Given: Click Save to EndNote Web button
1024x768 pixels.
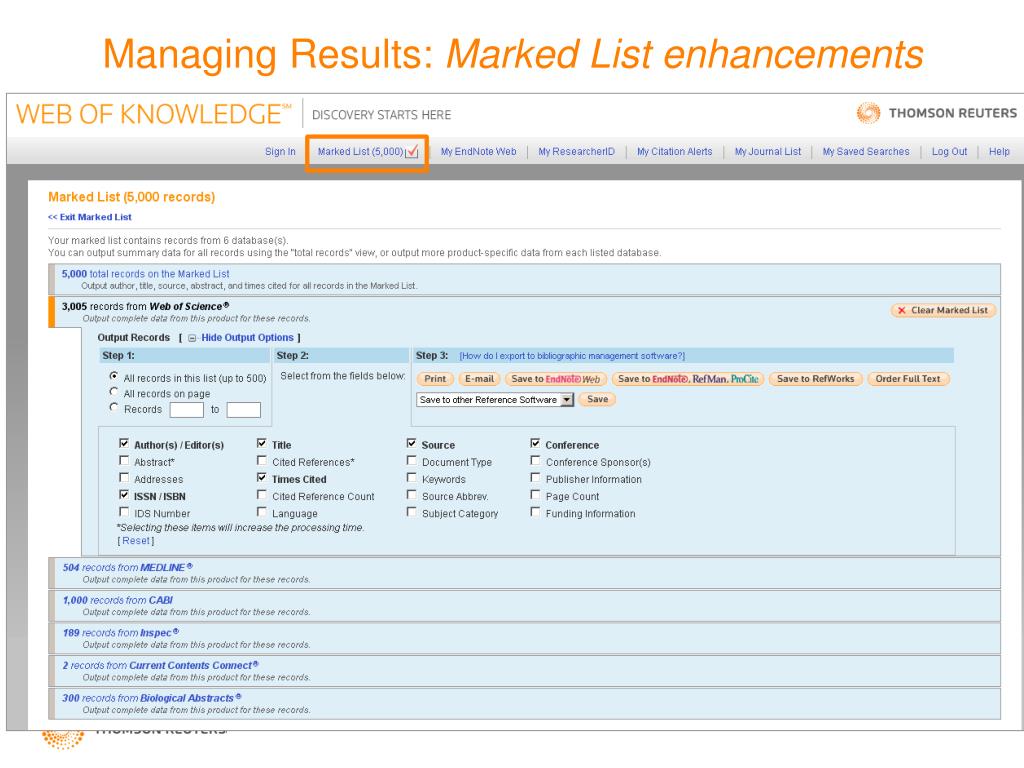Looking at the screenshot, I should [556, 379].
